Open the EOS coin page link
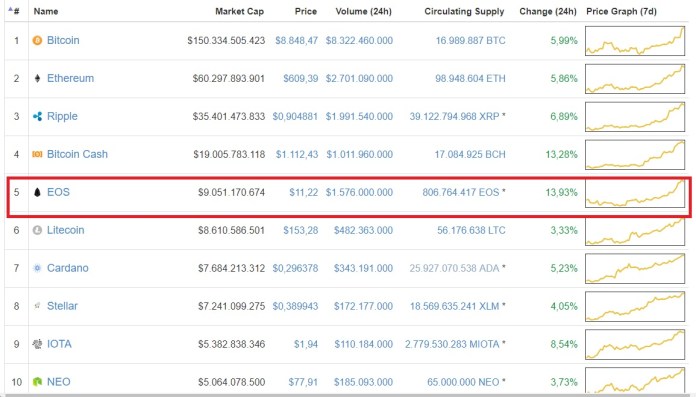This screenshot has height=397, width=696. coord(58,192)
